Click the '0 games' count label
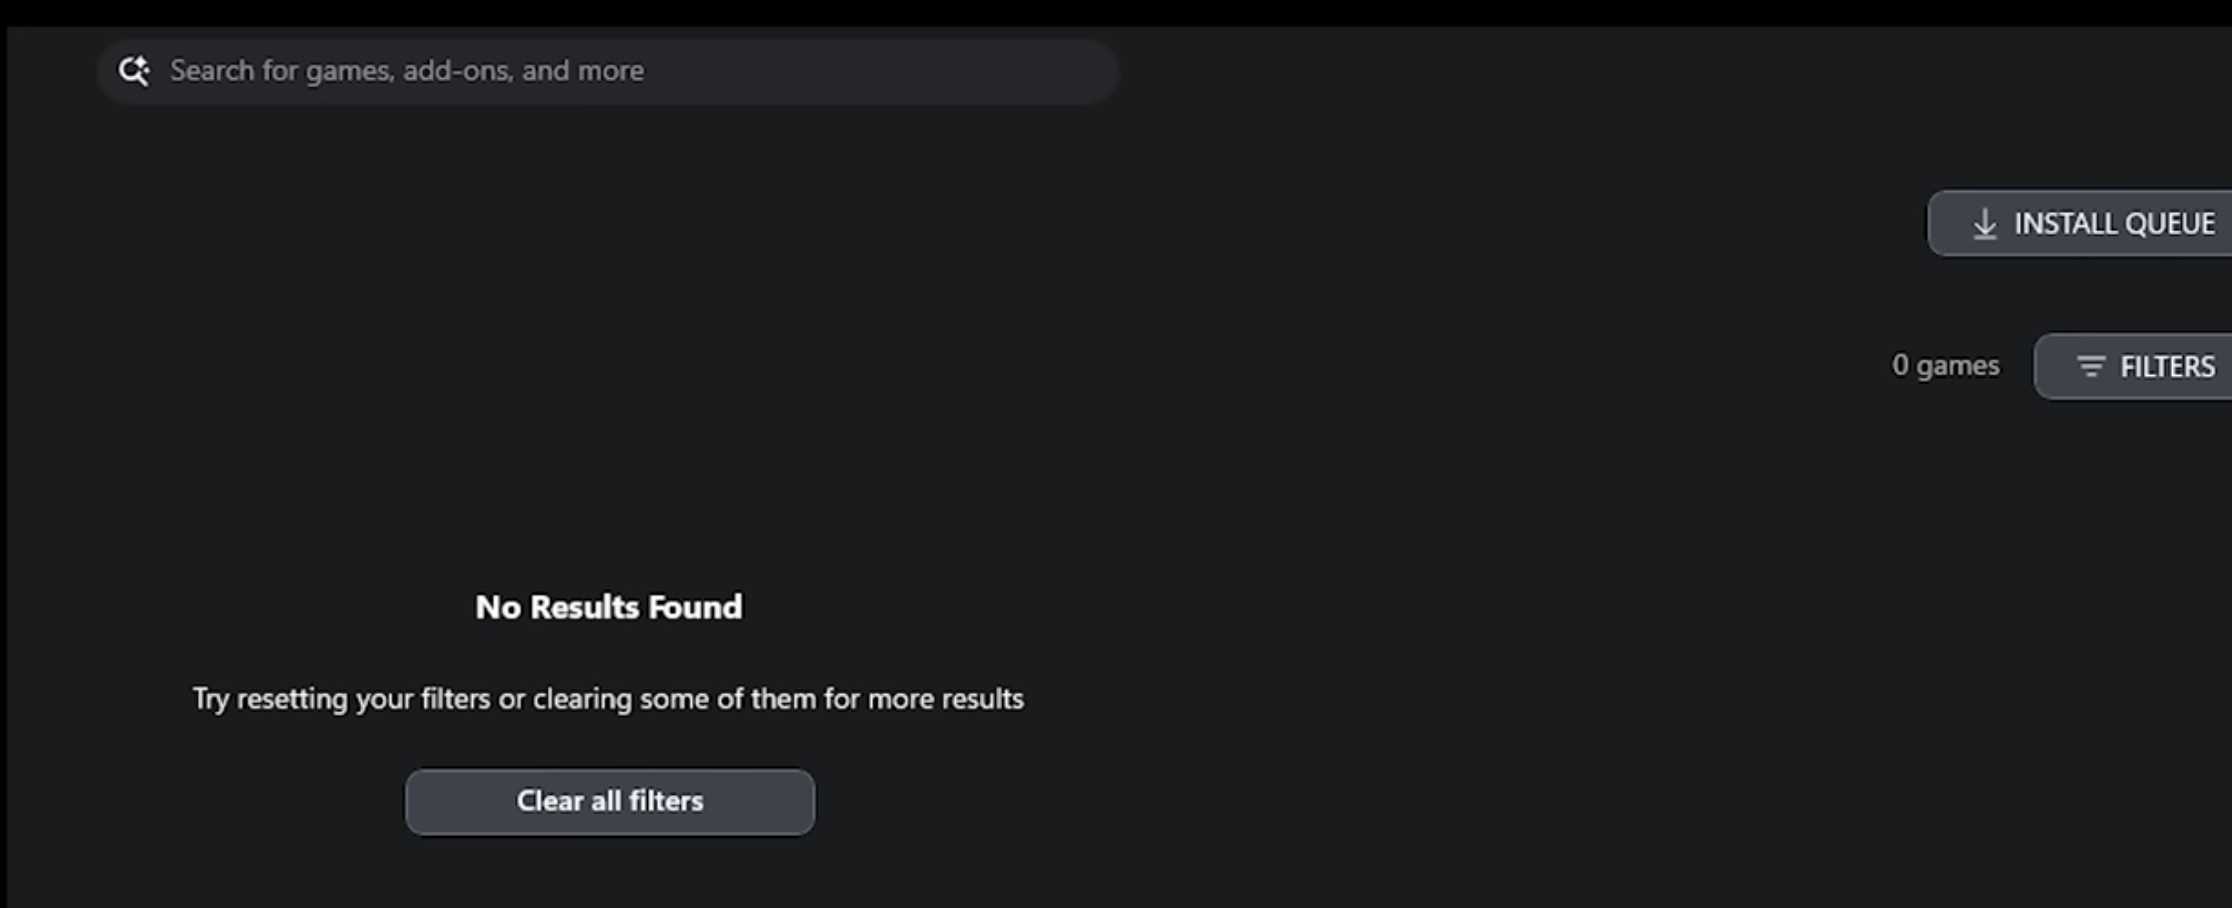This screenshot has height=908, width=2232. click(x=1945, y=366)
